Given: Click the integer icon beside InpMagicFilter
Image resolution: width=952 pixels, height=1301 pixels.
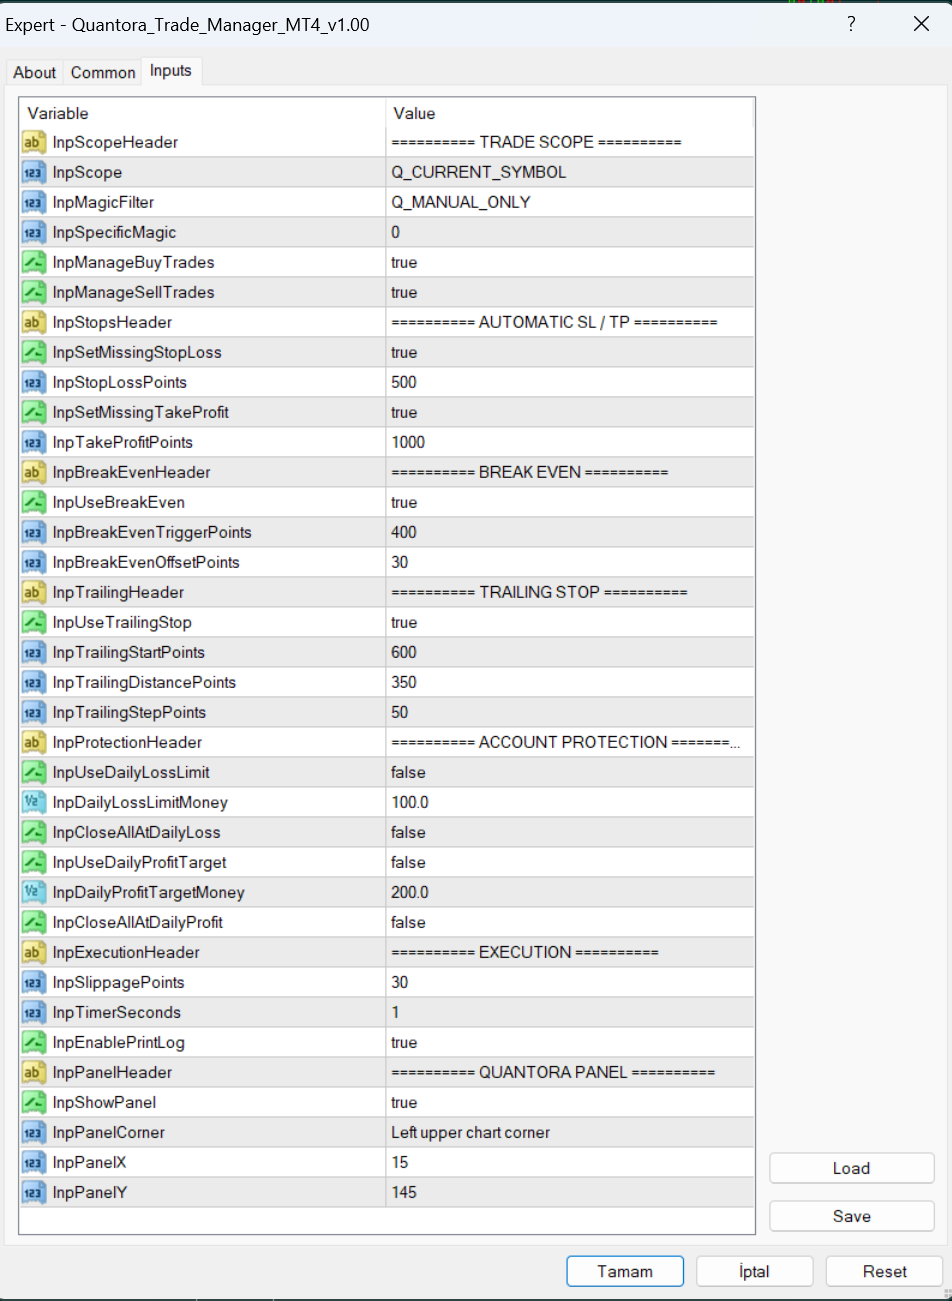Looking at the screenshot, I should pos(34,202).
